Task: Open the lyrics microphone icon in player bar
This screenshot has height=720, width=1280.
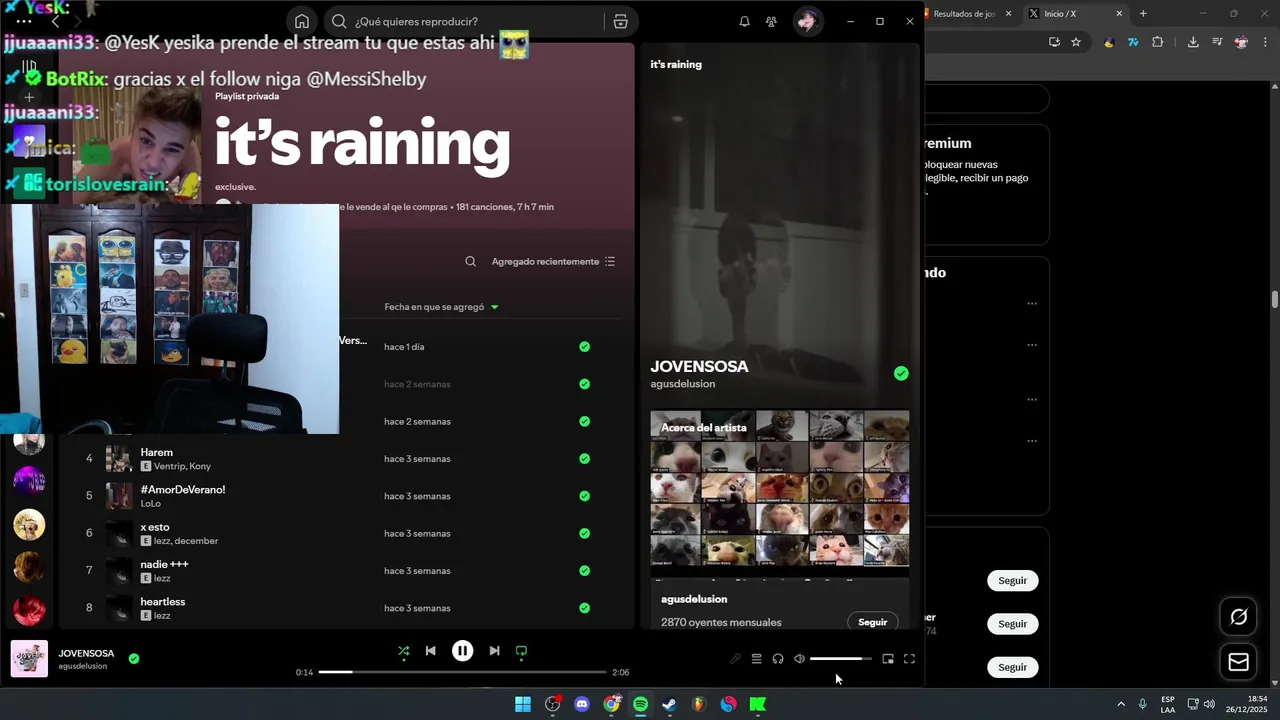Action: (x=735, y=659)
